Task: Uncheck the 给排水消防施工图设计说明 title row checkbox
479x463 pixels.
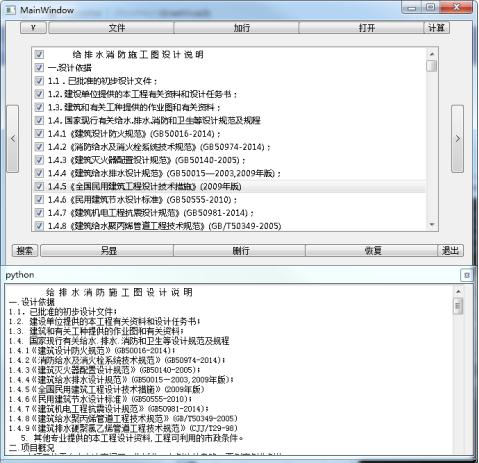Action: (x=39, y=54)
